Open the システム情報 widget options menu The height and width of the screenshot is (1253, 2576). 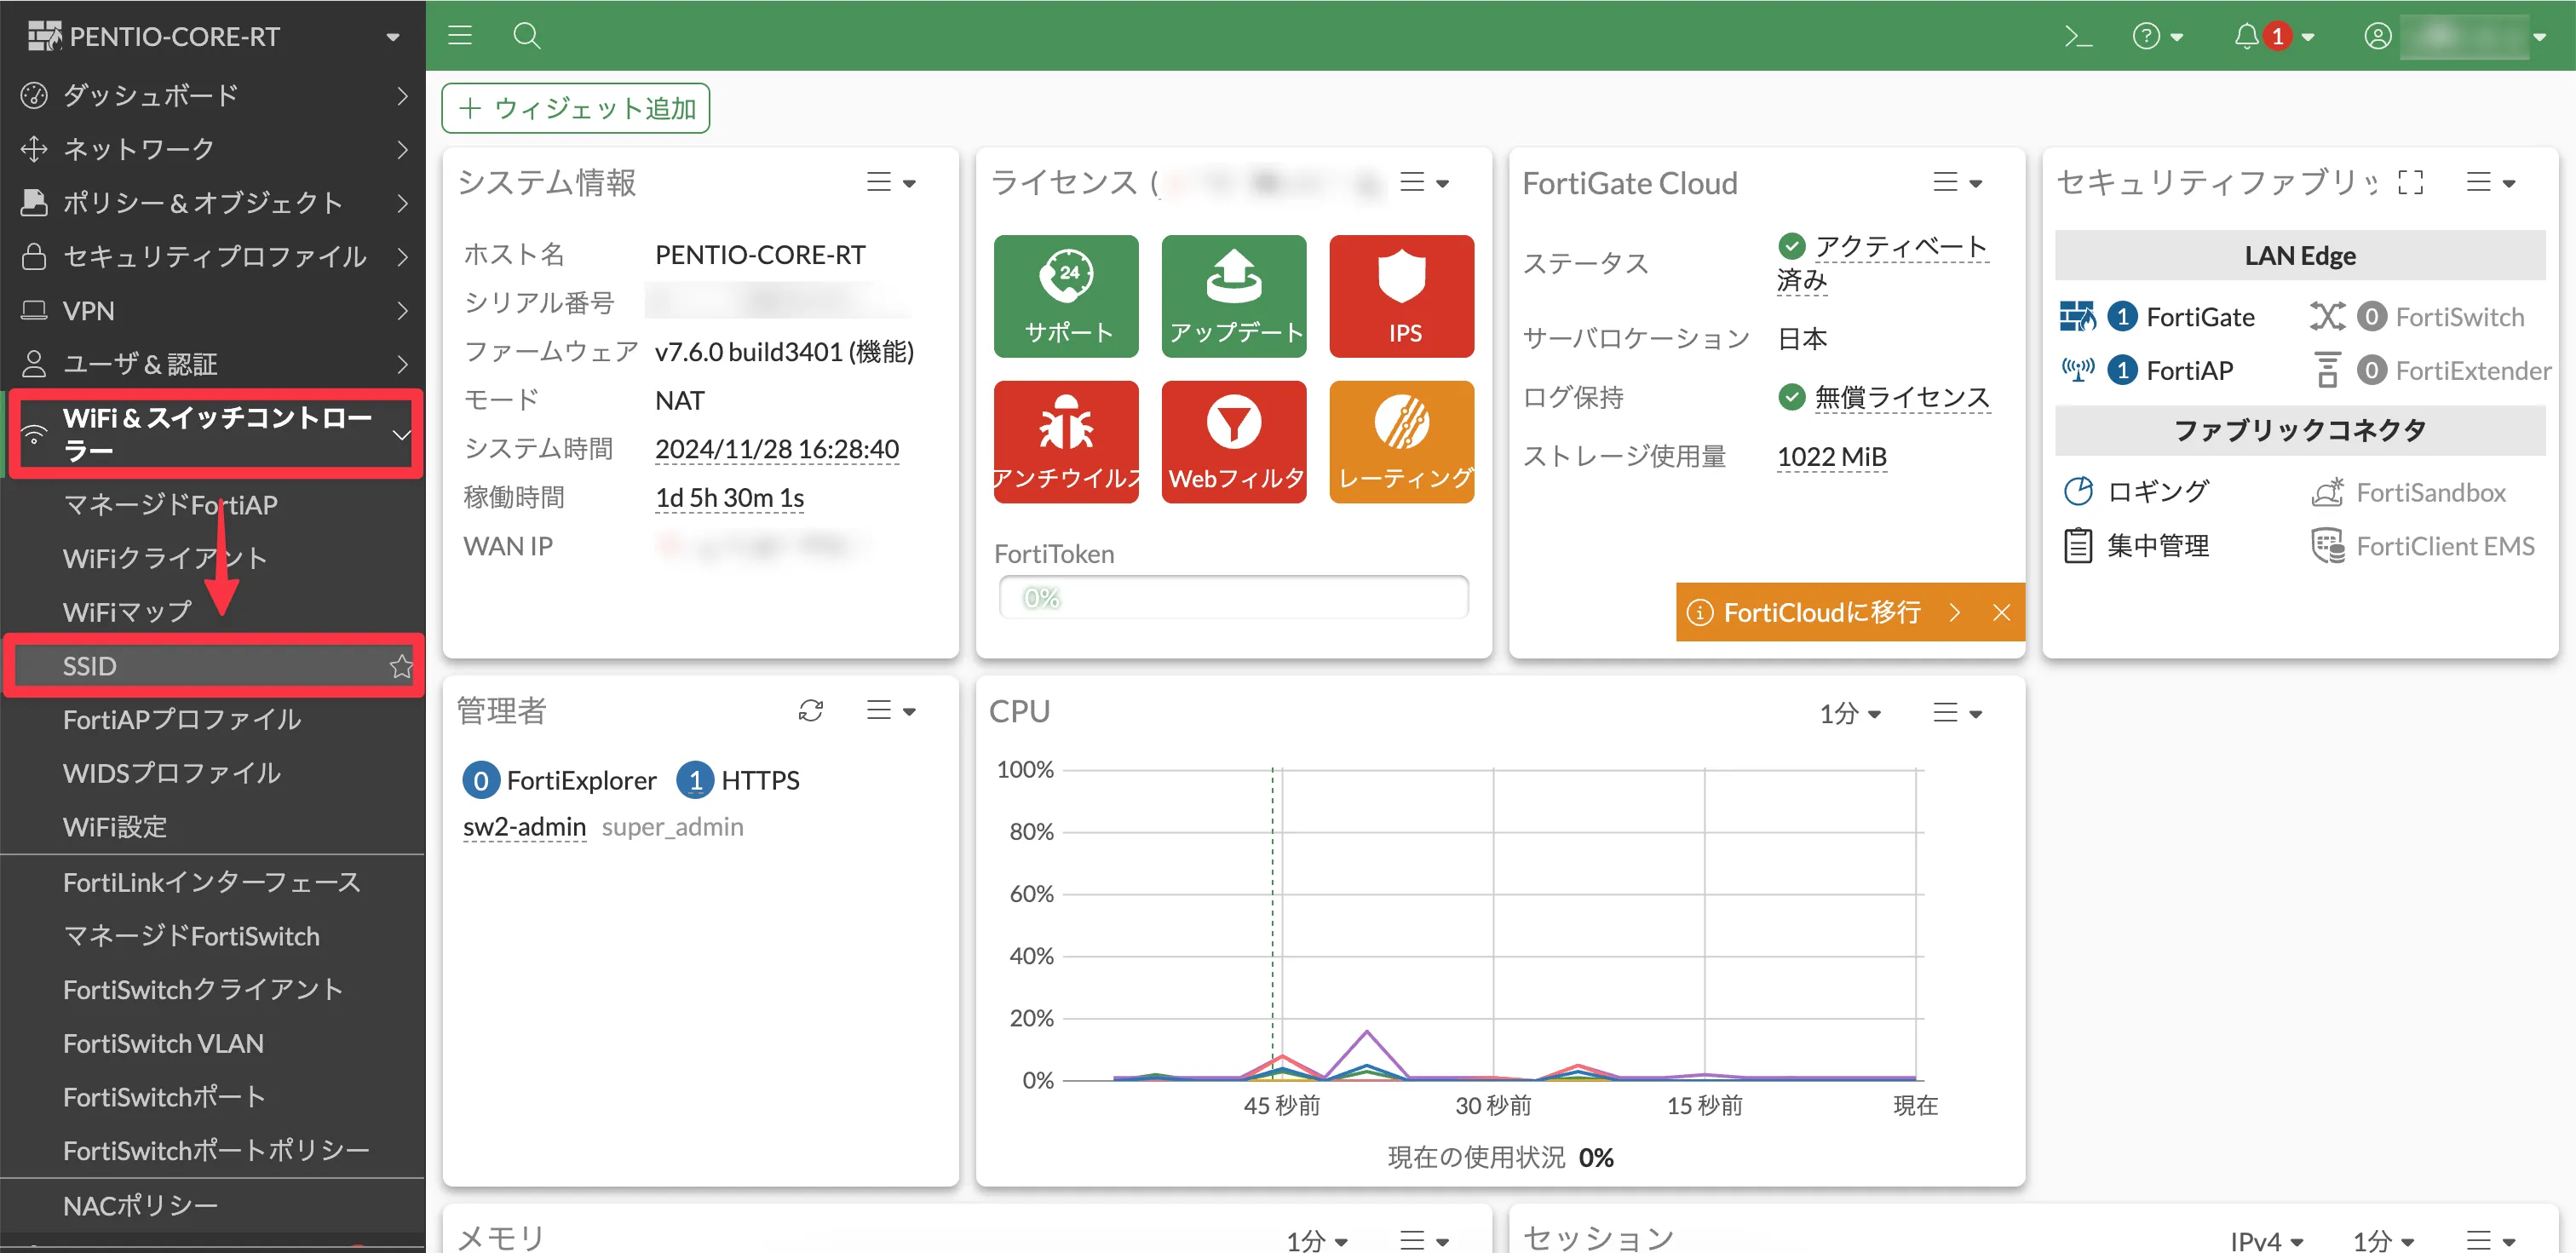pos(891,182)
